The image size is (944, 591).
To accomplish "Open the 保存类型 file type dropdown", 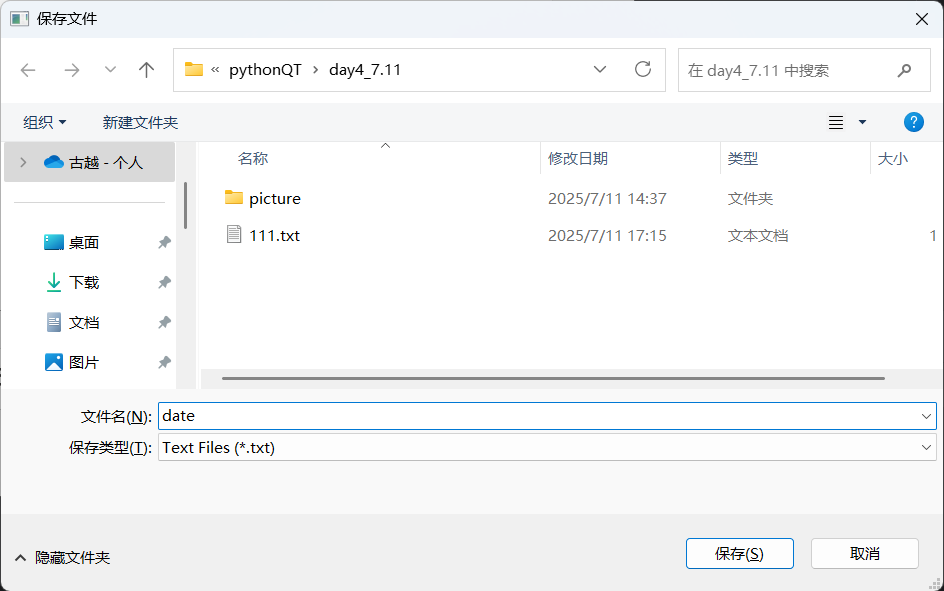I will (x=925, y=447).
